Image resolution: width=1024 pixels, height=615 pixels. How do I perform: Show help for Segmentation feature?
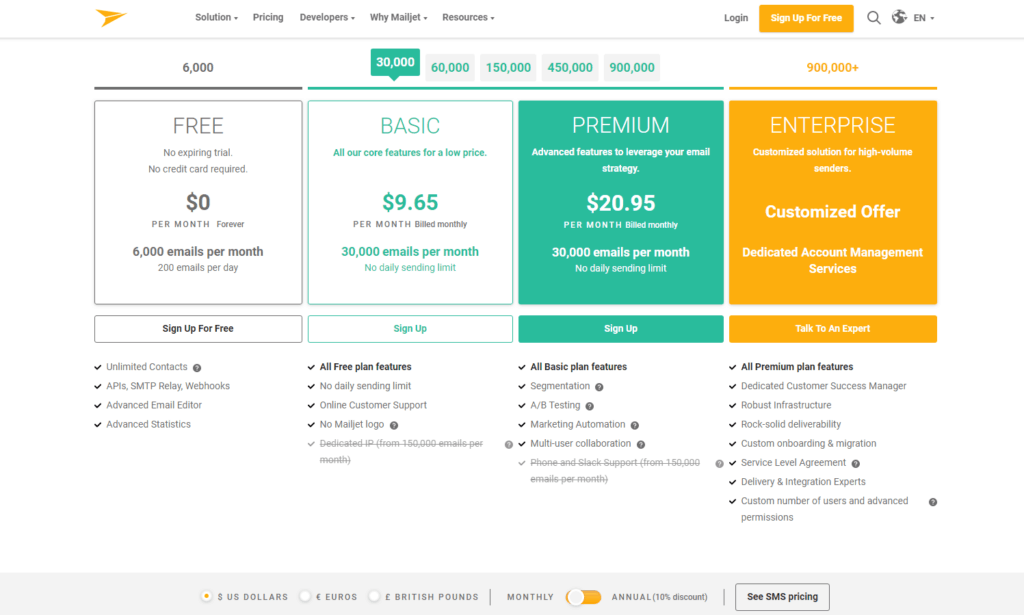[x=599, y=387]
